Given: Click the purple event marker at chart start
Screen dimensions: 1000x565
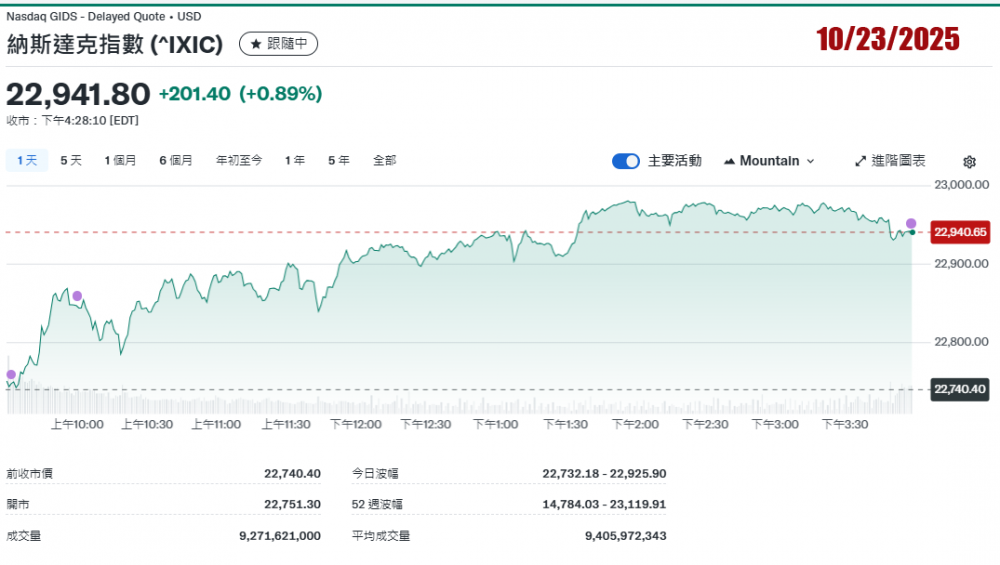Looking at the screenshot, I should [x=11, y=375].
